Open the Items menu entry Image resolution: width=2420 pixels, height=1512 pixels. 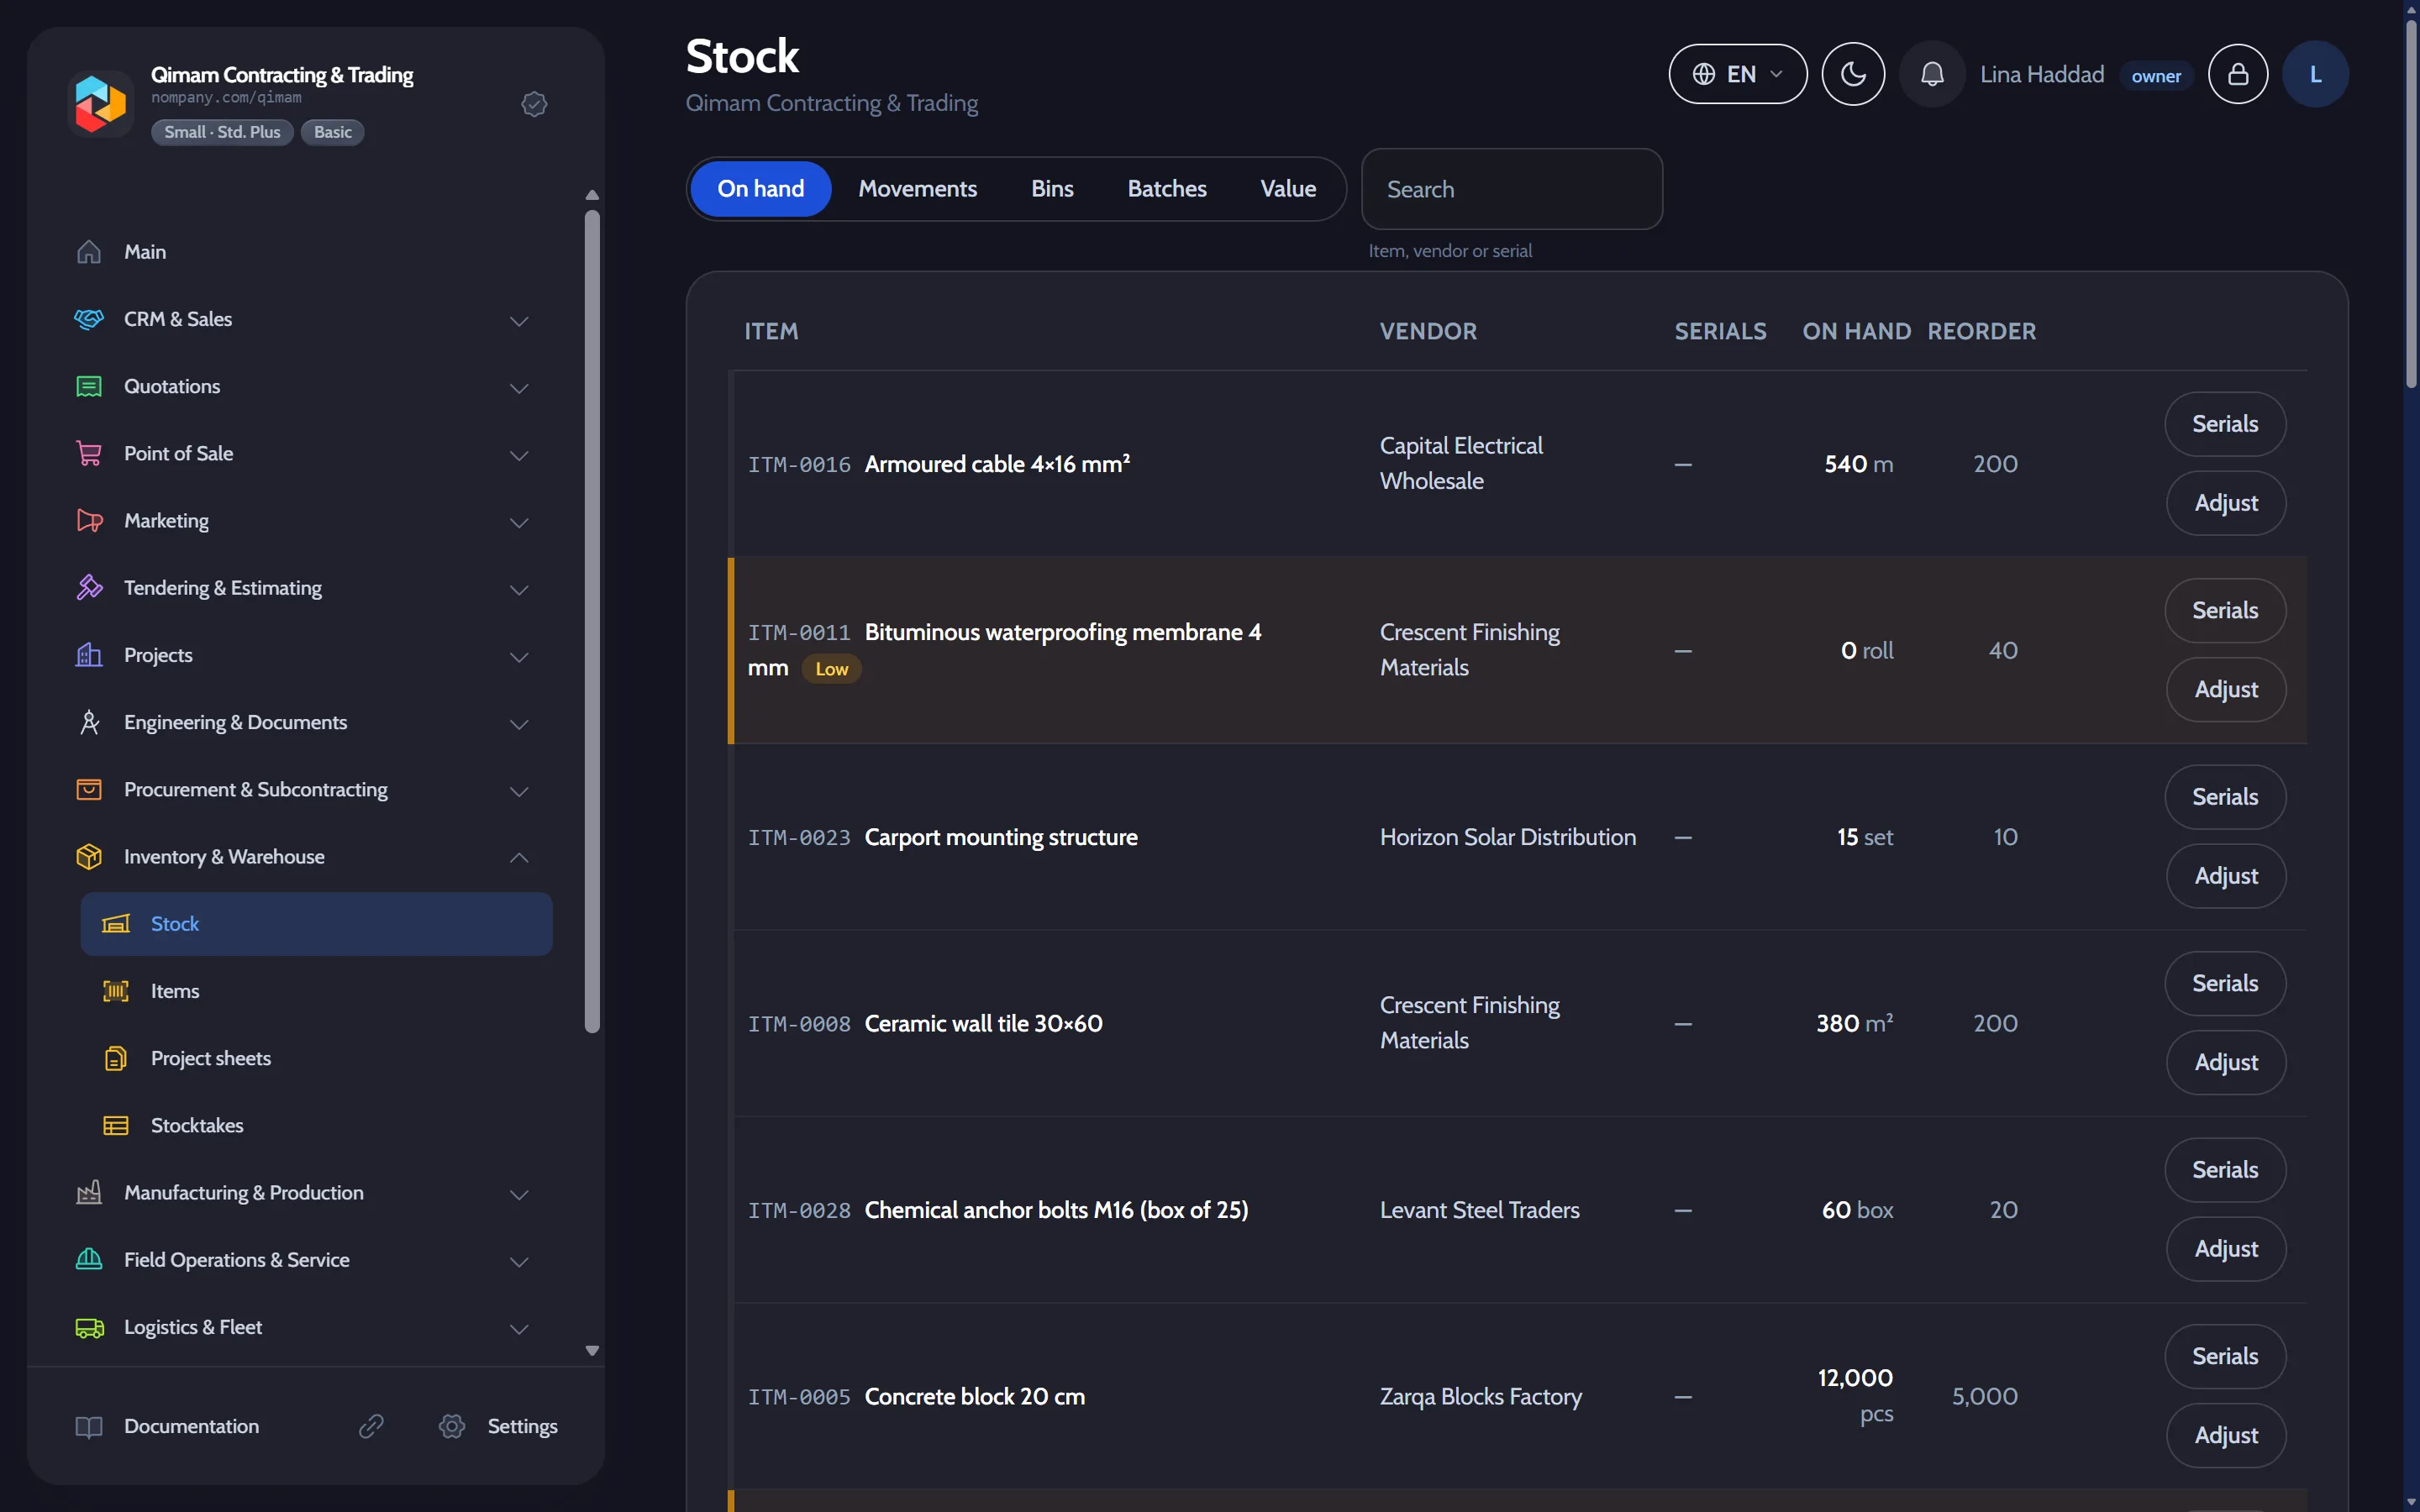pos(316,991)
